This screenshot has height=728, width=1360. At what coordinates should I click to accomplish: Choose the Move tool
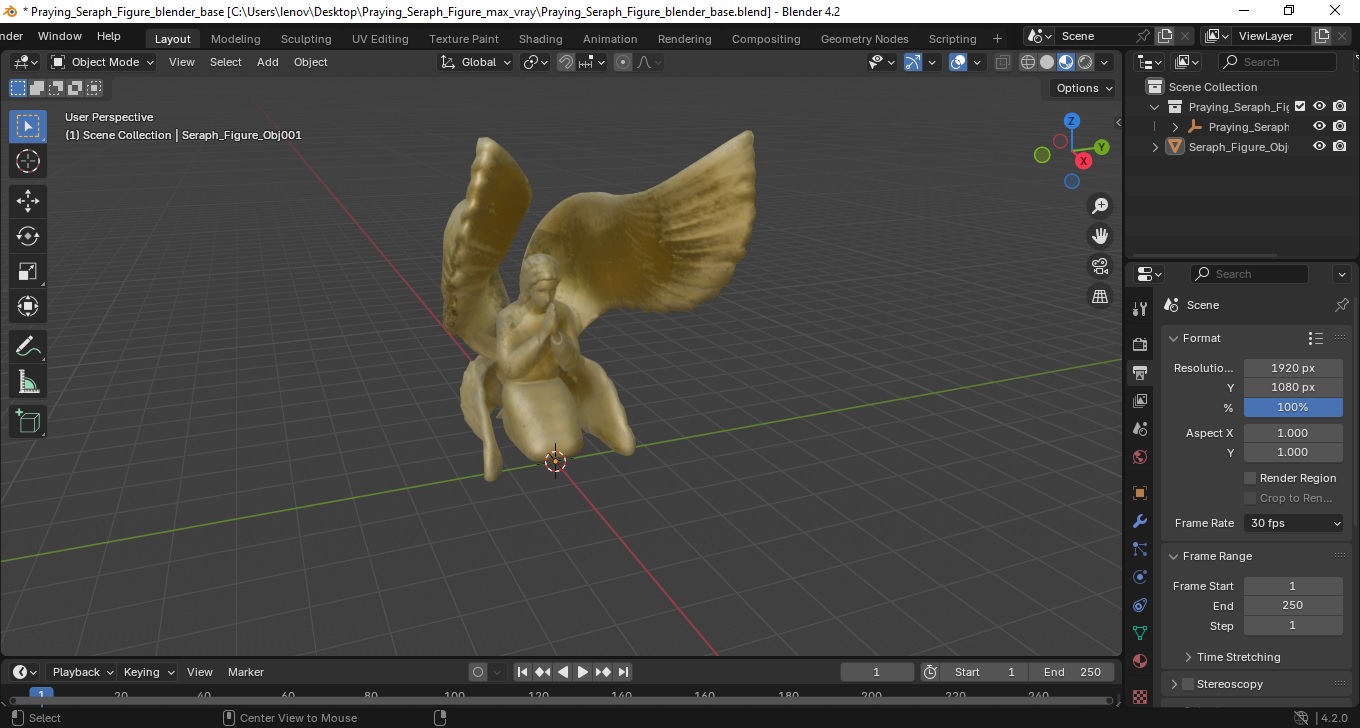(x=28, y=201)
